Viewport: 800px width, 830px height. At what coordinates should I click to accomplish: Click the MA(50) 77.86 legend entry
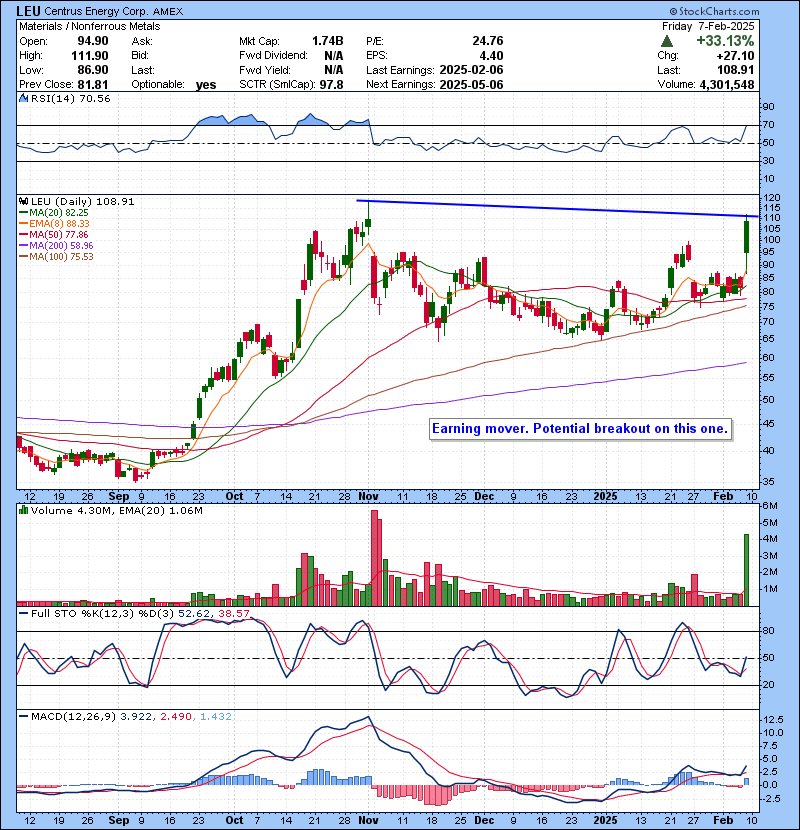[x=53, y=234]
